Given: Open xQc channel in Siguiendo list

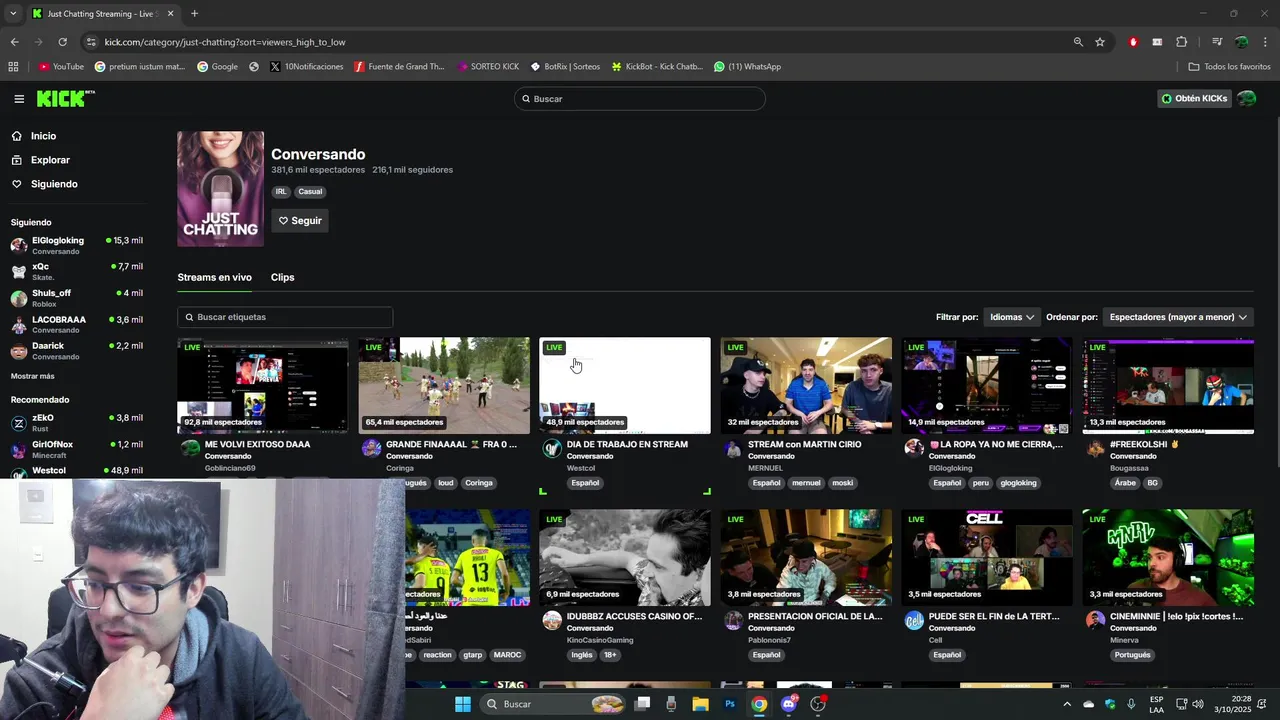Looking at the screenshot, I should pos(77,272).
